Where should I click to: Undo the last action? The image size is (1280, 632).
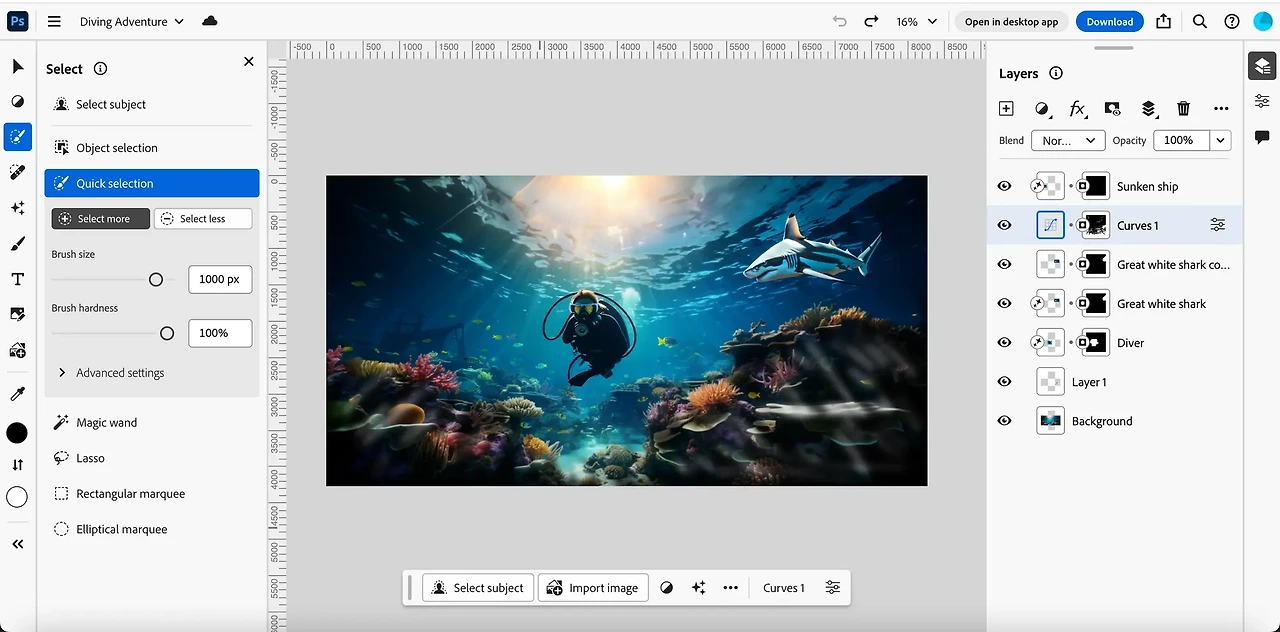[x=840, y=21]
